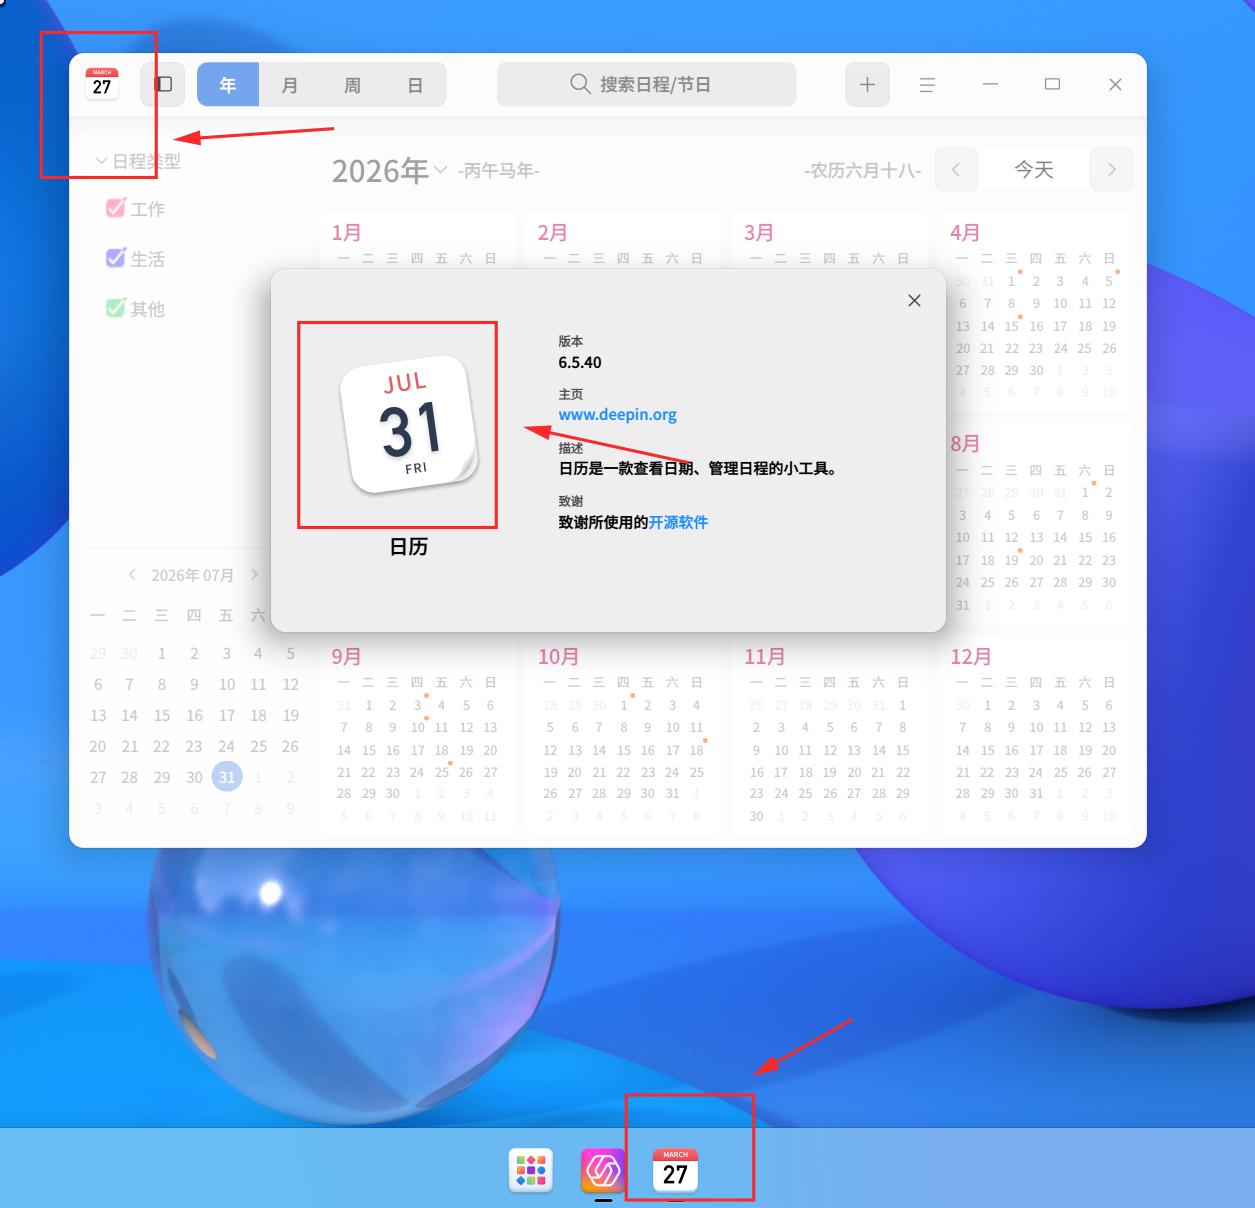
Task: Go to the next year with the right arrow
Action: 1112,170
